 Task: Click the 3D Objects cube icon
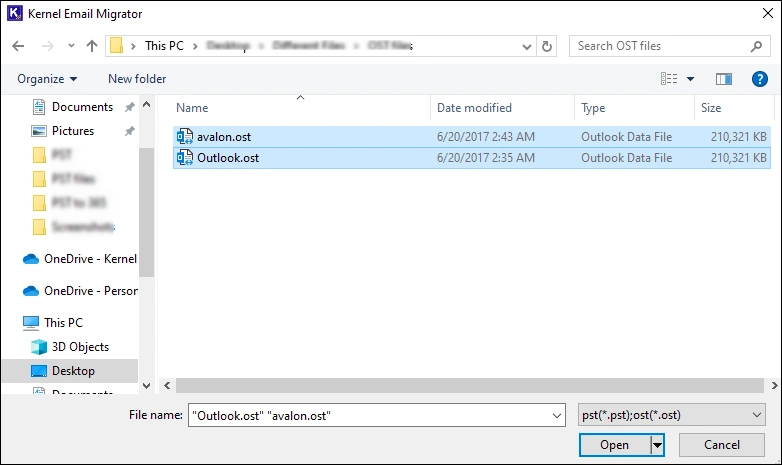38,347
